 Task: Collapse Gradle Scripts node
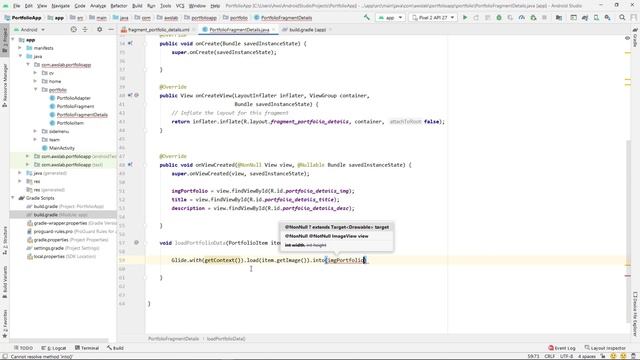point(13,198)
